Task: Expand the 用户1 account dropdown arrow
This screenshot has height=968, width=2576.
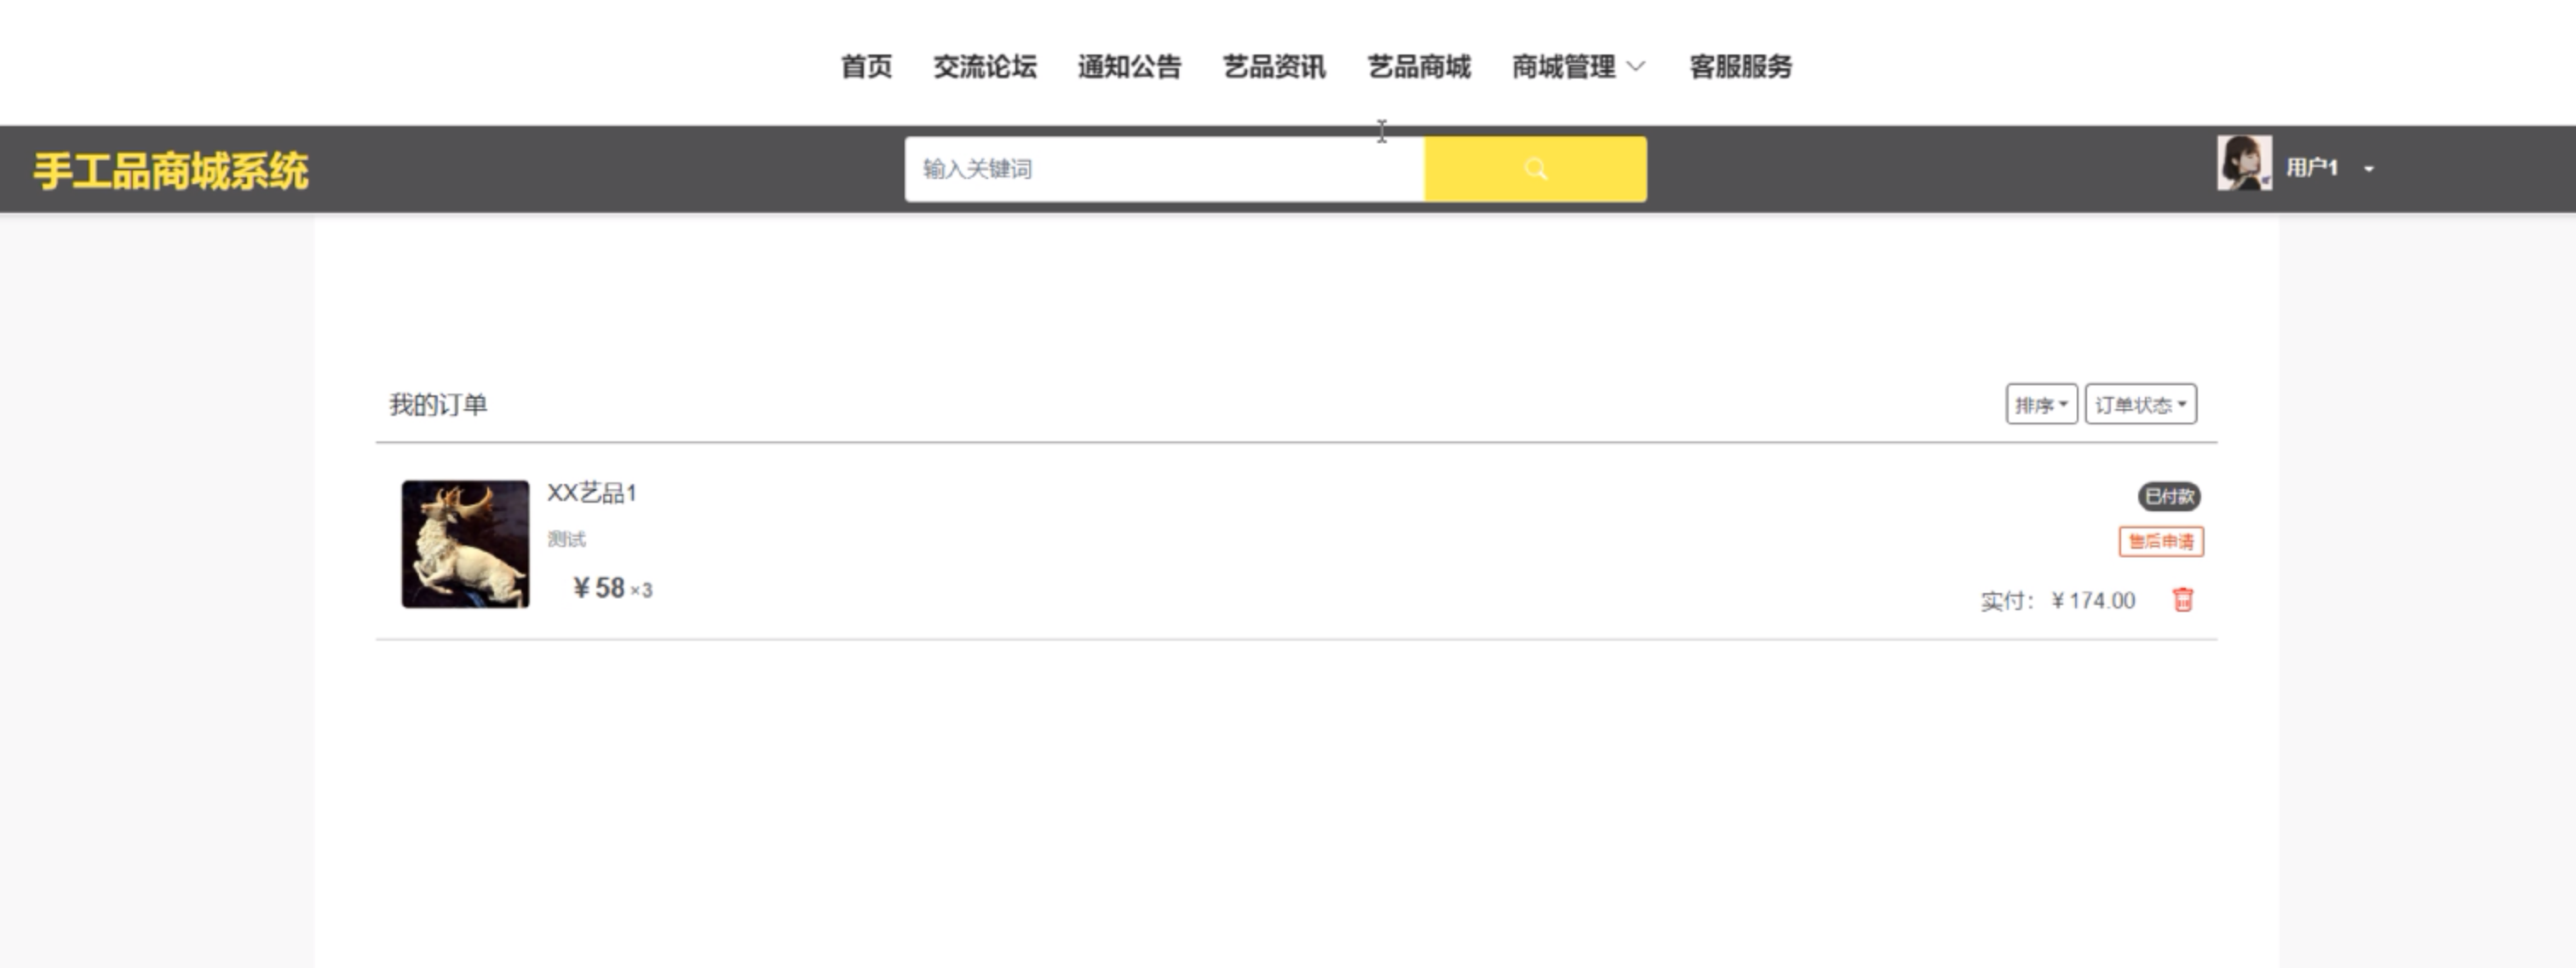Action: [2369, 169]
